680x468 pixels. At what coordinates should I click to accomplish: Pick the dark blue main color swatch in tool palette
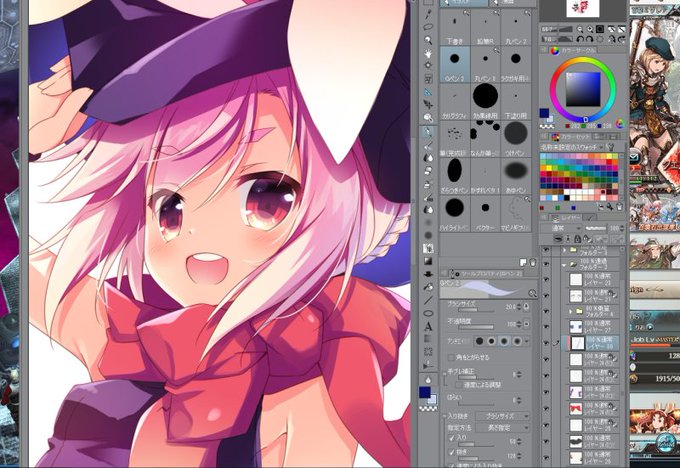tap(425, 393)
